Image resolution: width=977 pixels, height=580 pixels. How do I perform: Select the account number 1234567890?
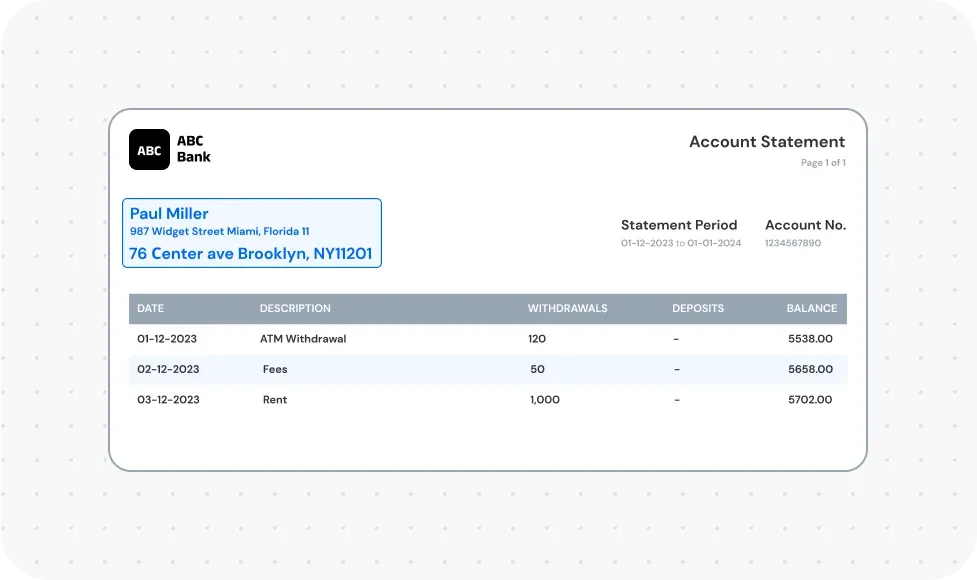[x=792, y=243]
